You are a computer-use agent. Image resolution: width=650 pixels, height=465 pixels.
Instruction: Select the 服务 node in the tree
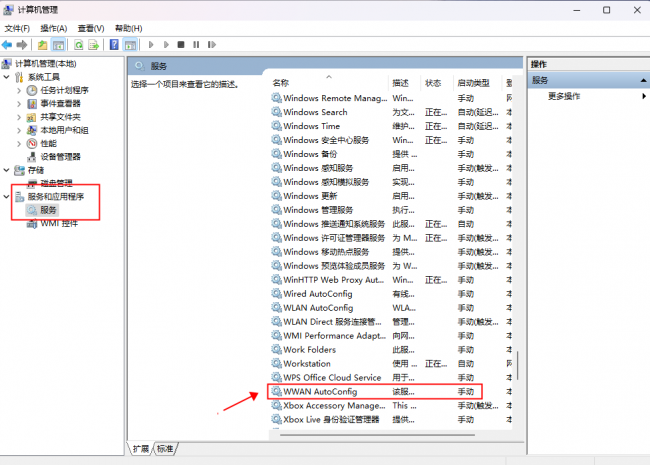coord(48,210)
